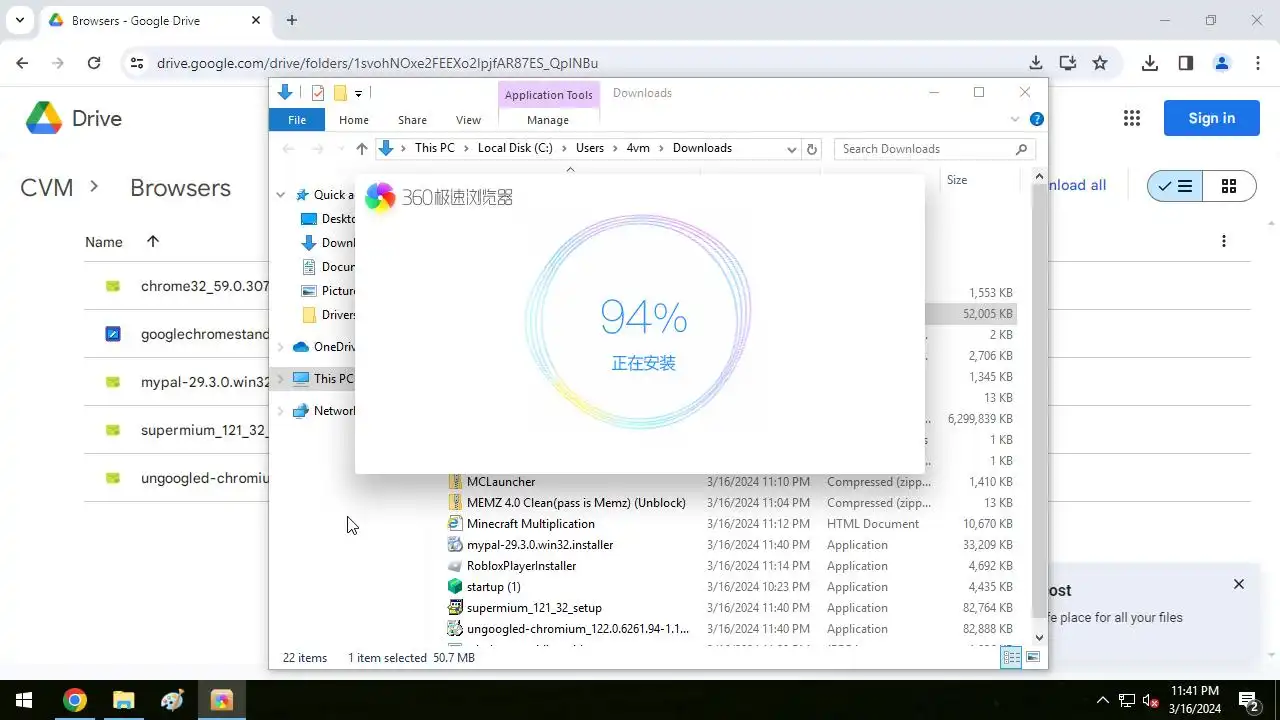Screen dimensions: 1280x720
Task: Open recent locations dropdown in Explorer
Action: point(340,149)
